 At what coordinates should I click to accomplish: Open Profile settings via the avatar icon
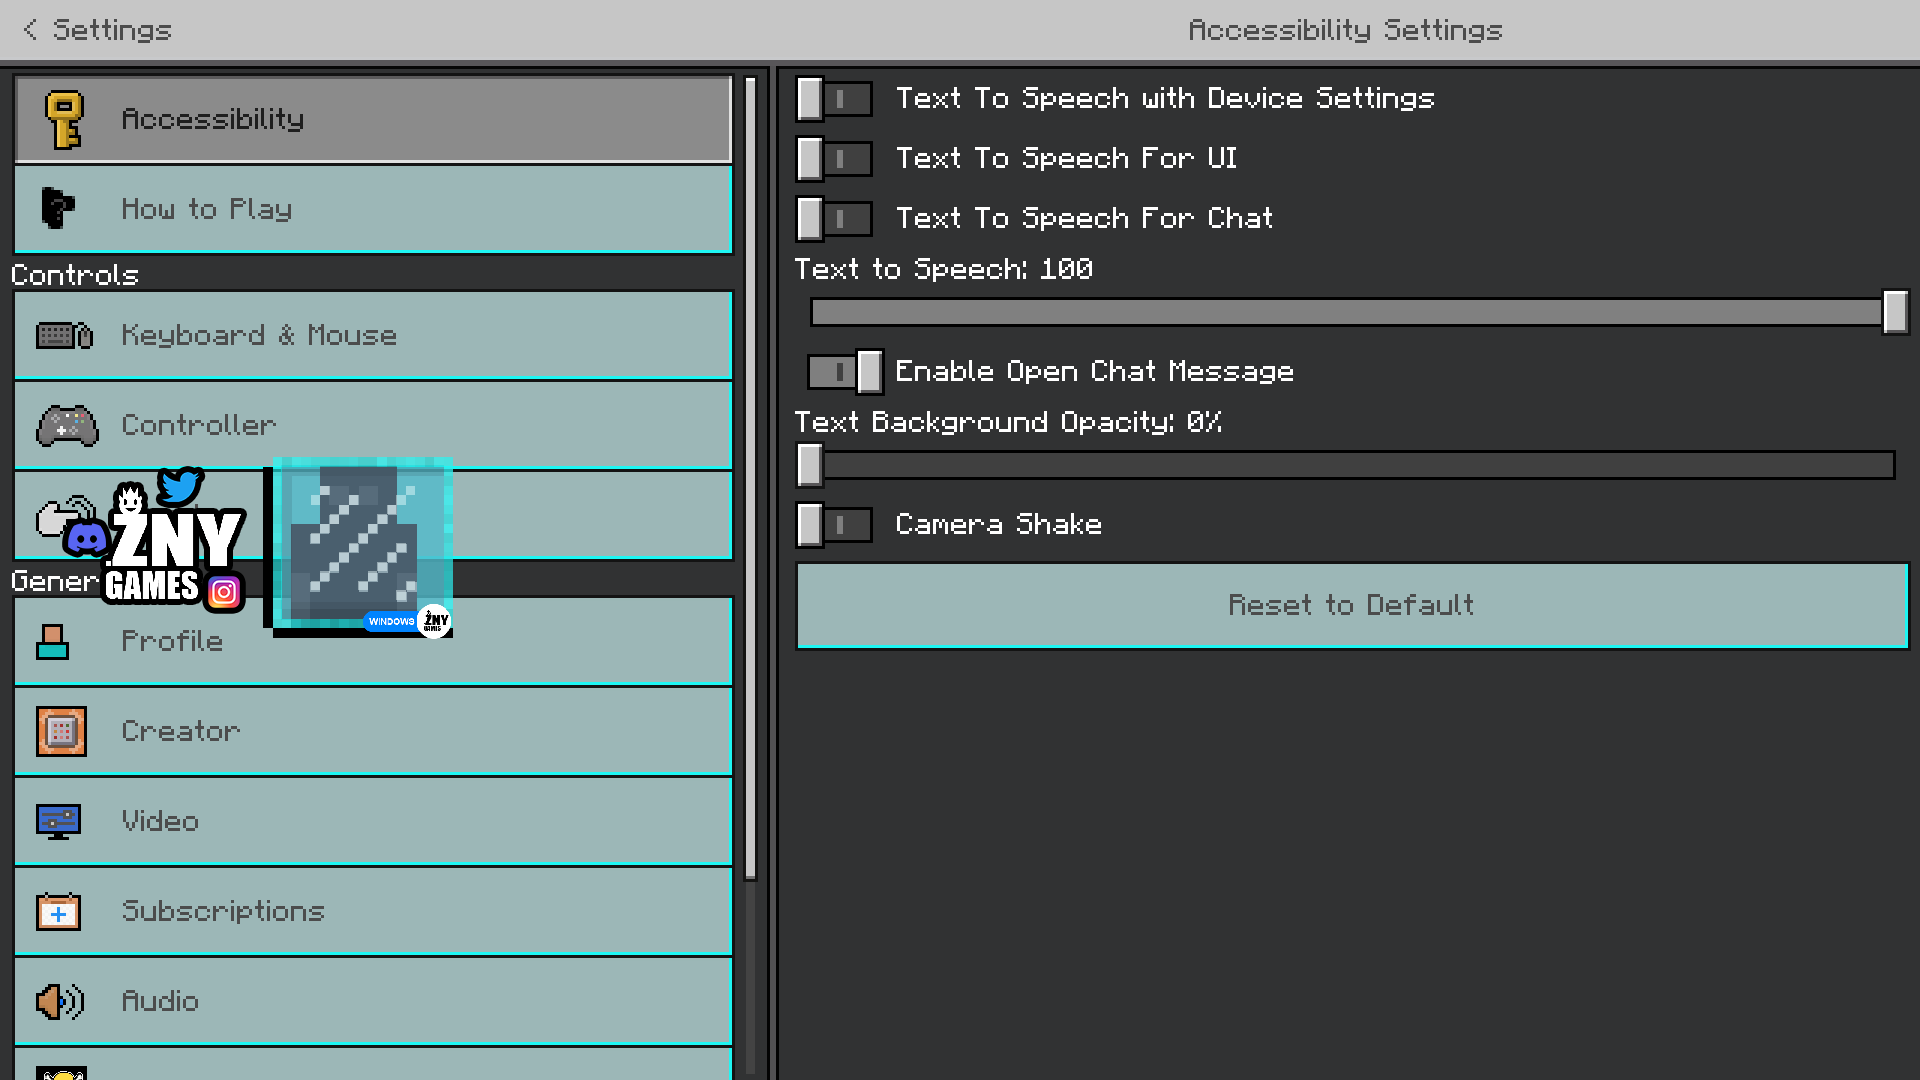click(52, 641)
